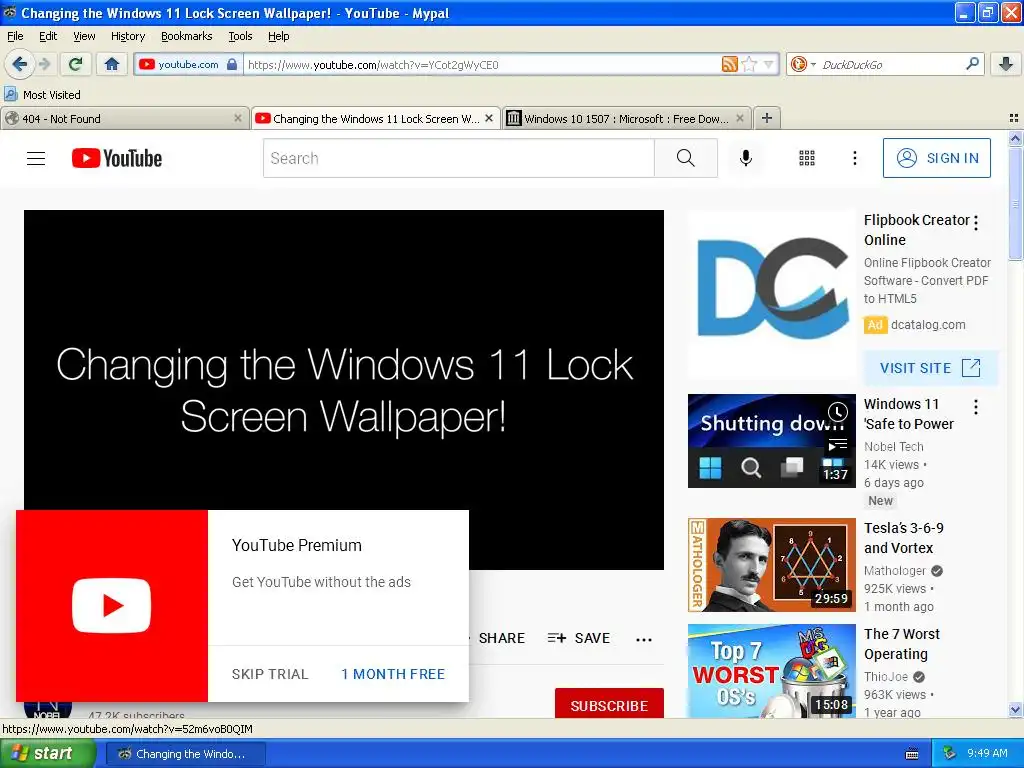
Task: Close the Changing the Windows 11 tab
Action: pos(488,118)
